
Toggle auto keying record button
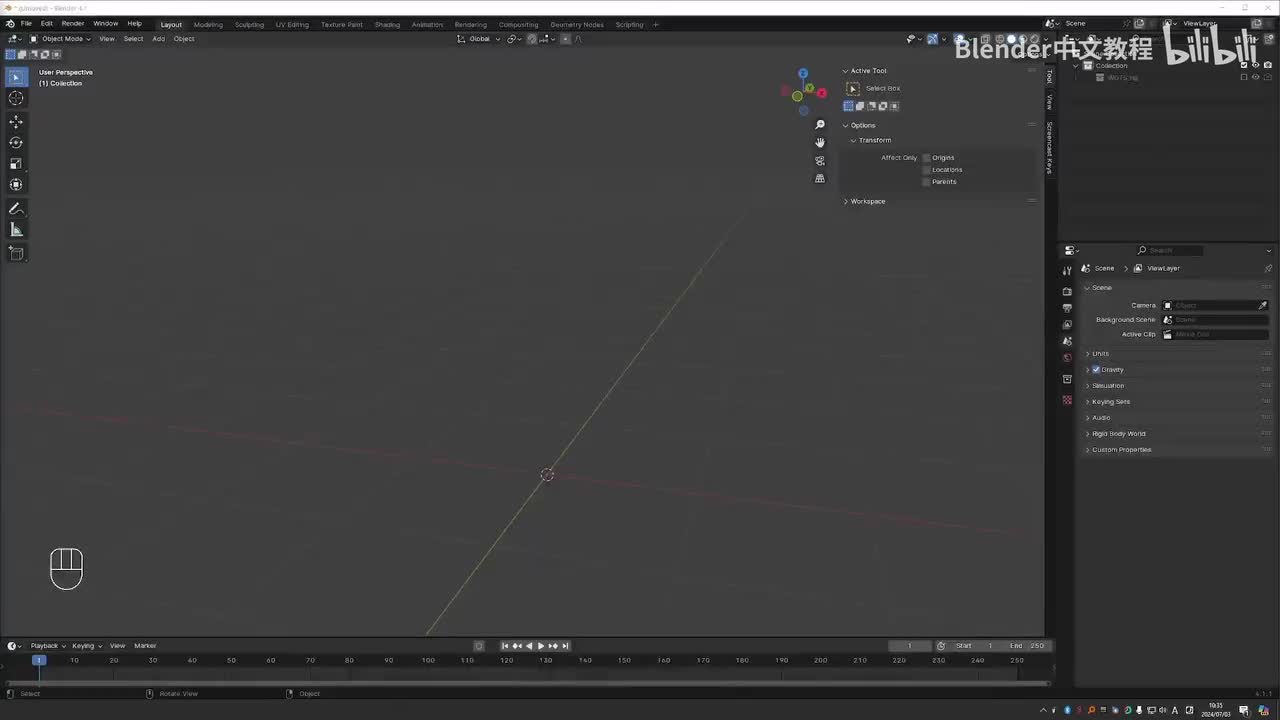[479, 646]
